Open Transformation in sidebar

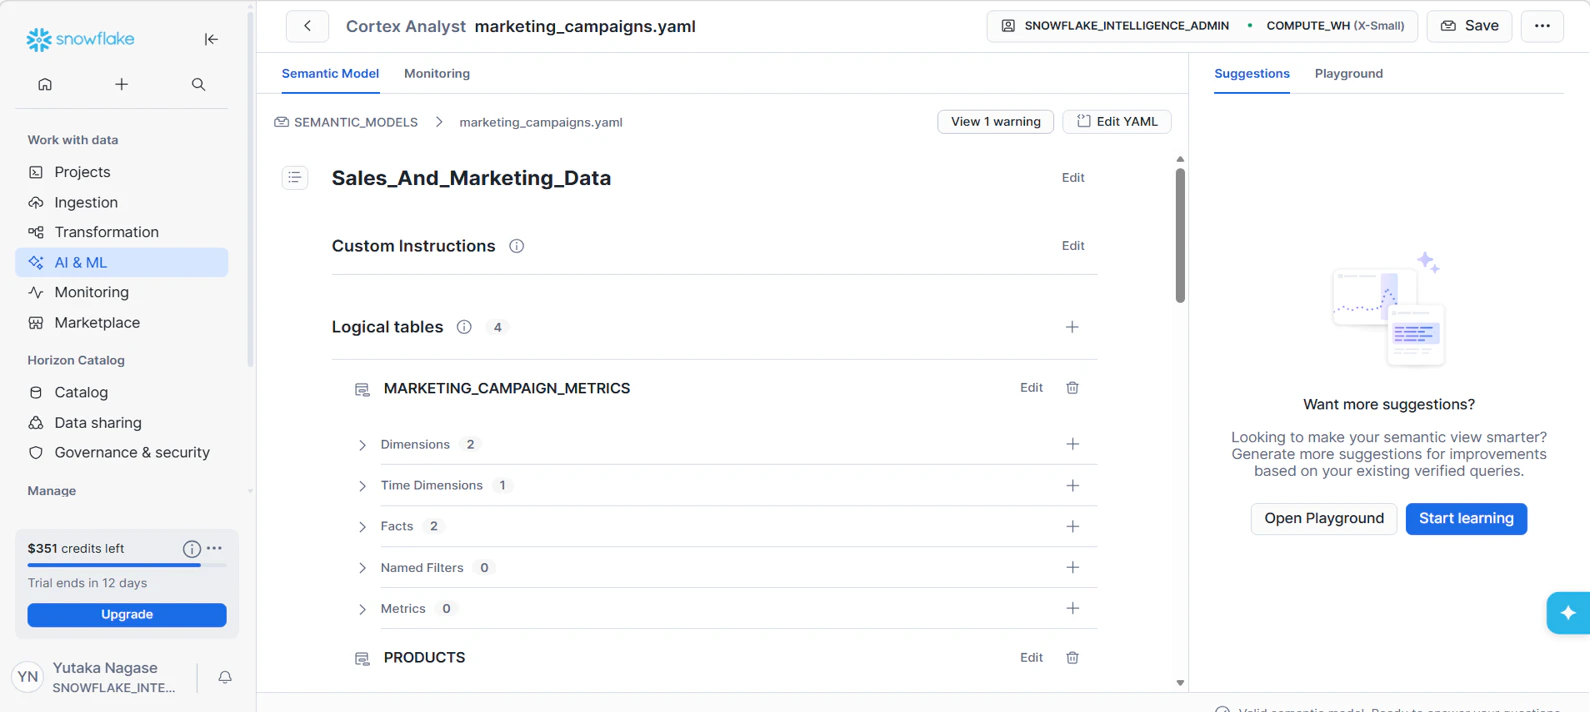[122, 232]
